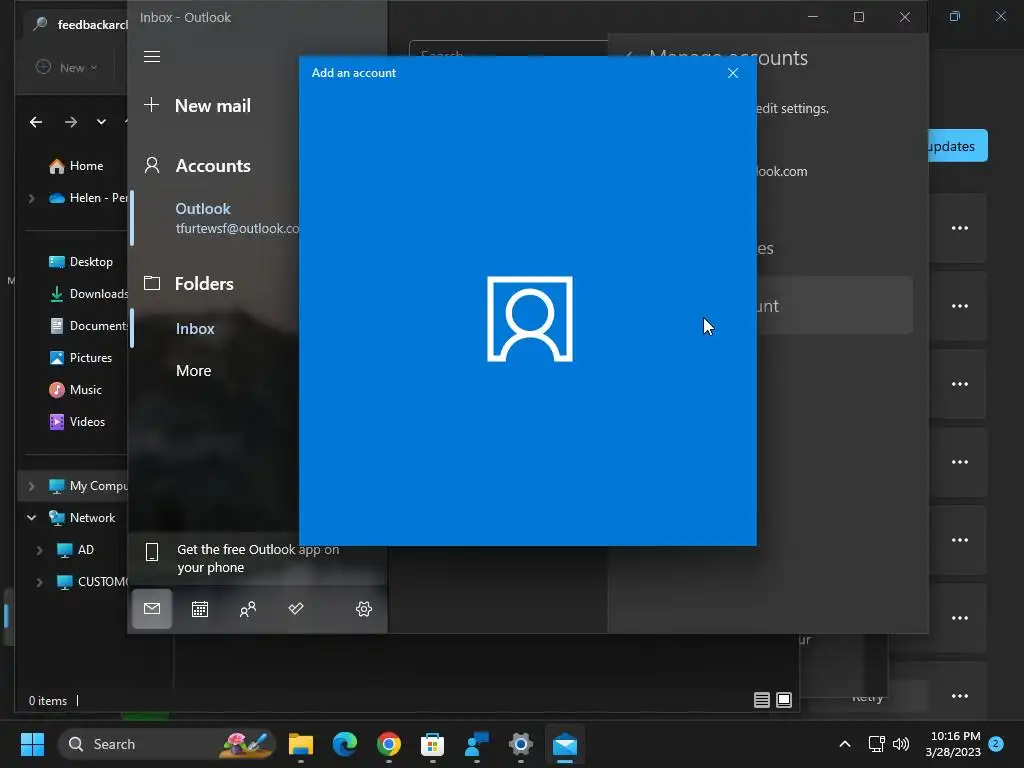Open File Explorer from taskbar
The height and width of the screenshot is (768, 1024).
point(301,744)
